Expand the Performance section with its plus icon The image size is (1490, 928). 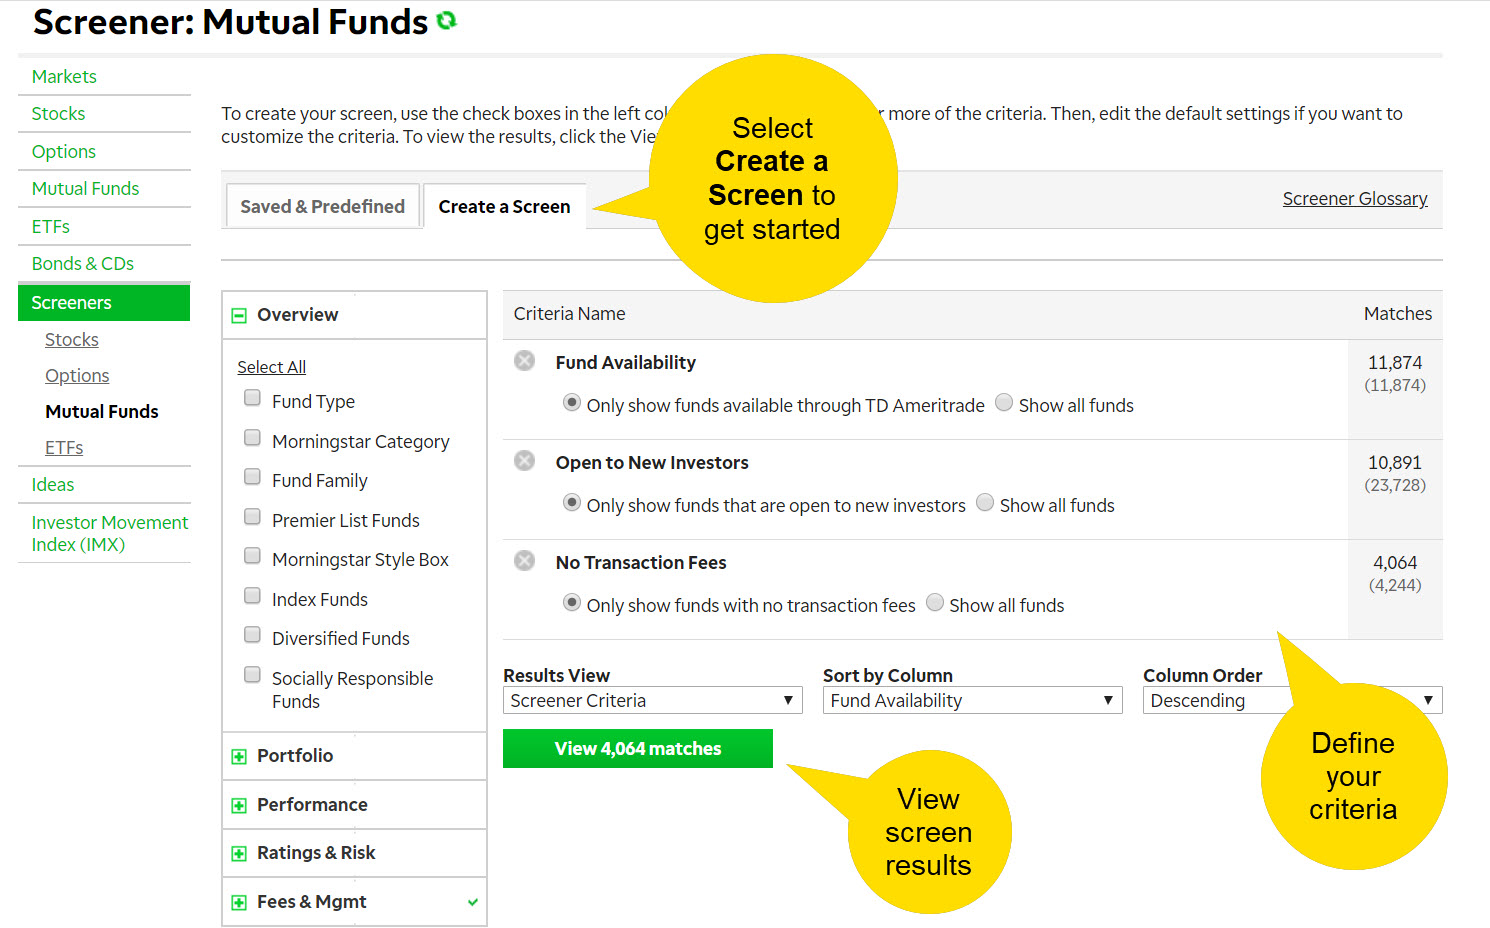pyautogui.click(x=239, y=804)
